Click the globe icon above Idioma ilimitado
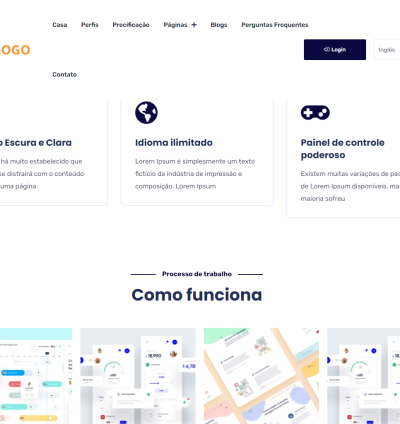 pyautogui.click(x=146, y=113)
